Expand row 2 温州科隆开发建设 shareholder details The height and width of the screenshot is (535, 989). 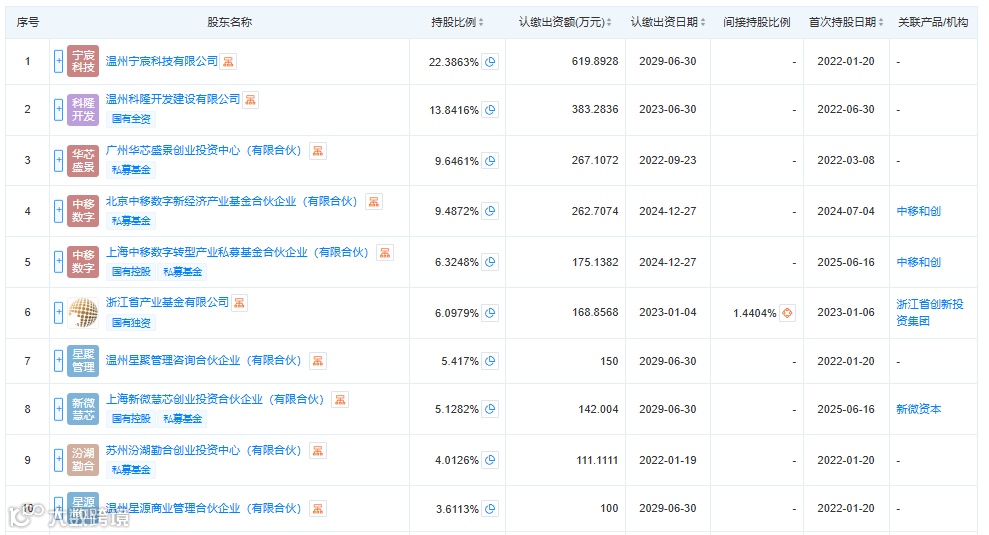[58, 109]
